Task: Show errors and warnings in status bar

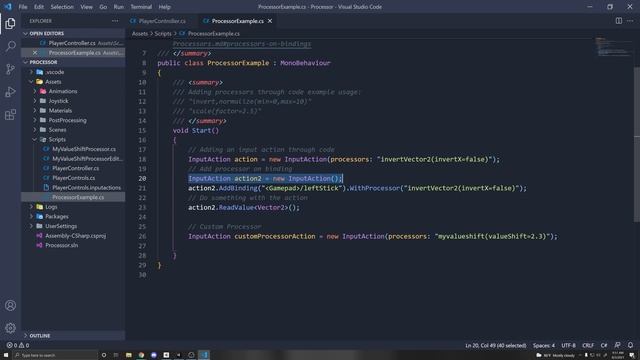Action: 18,345
